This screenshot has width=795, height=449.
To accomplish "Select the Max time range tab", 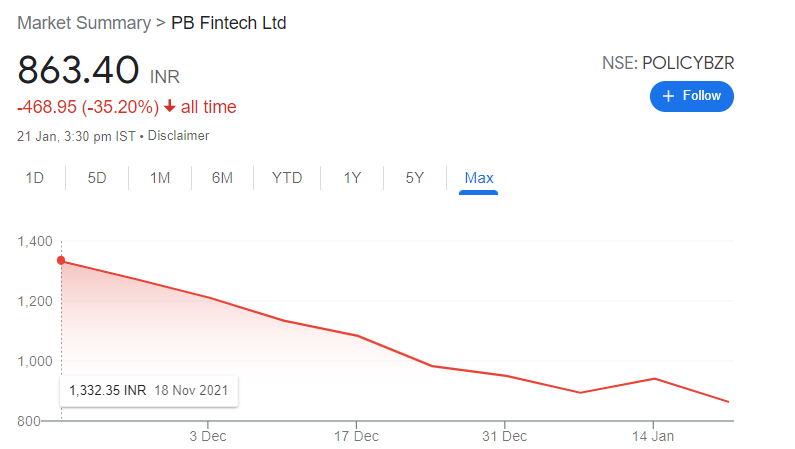I will (x=479, y=178).
